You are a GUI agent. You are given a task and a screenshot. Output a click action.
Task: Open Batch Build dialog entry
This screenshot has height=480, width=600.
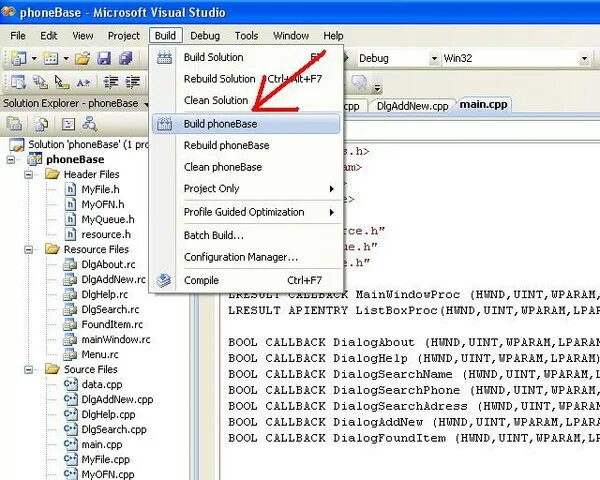point(246,235)
